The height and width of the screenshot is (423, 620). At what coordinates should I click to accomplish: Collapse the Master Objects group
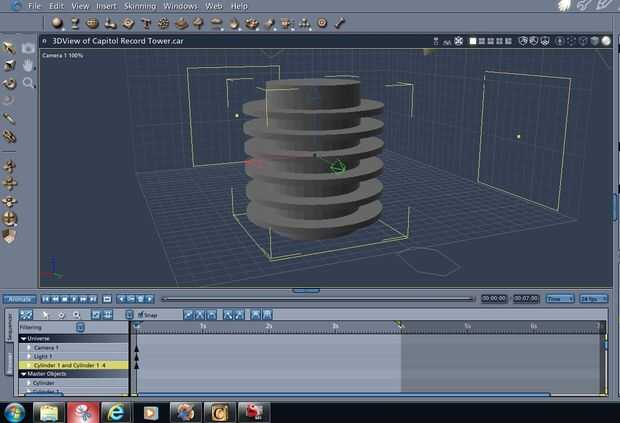click(x=24, y=374)
